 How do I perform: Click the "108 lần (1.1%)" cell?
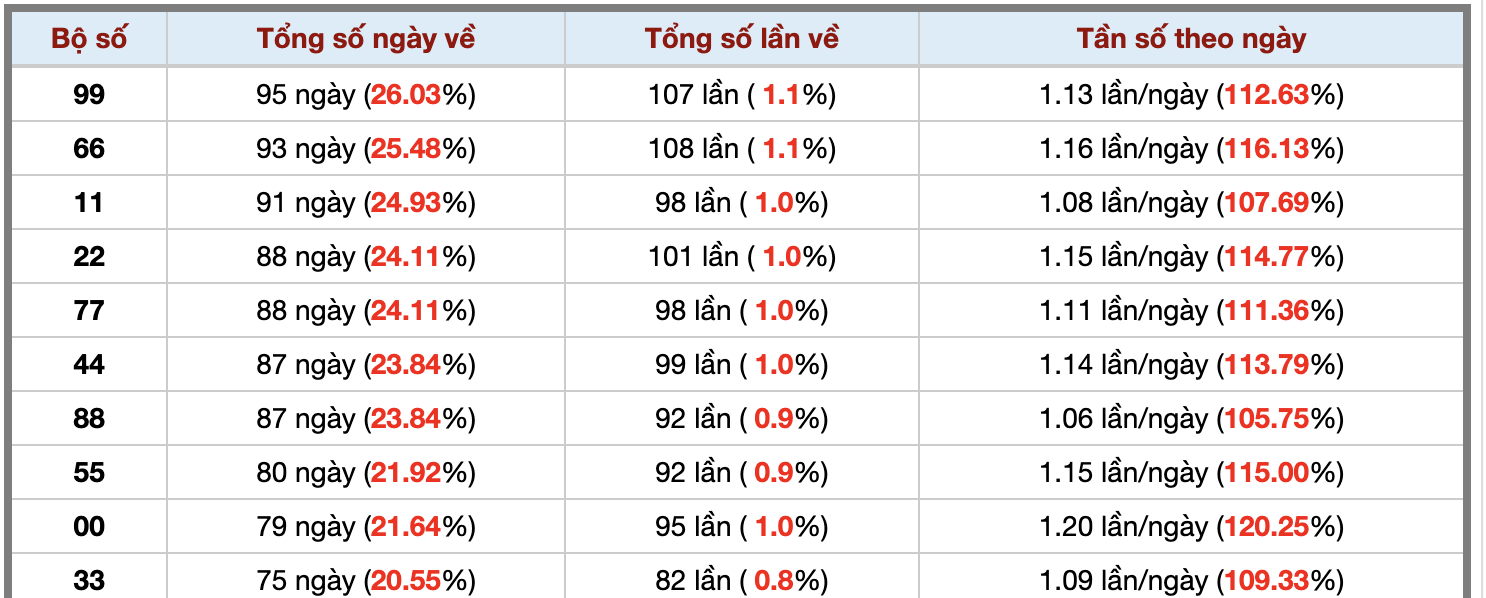pyautogui.click(x=741, y=149)
